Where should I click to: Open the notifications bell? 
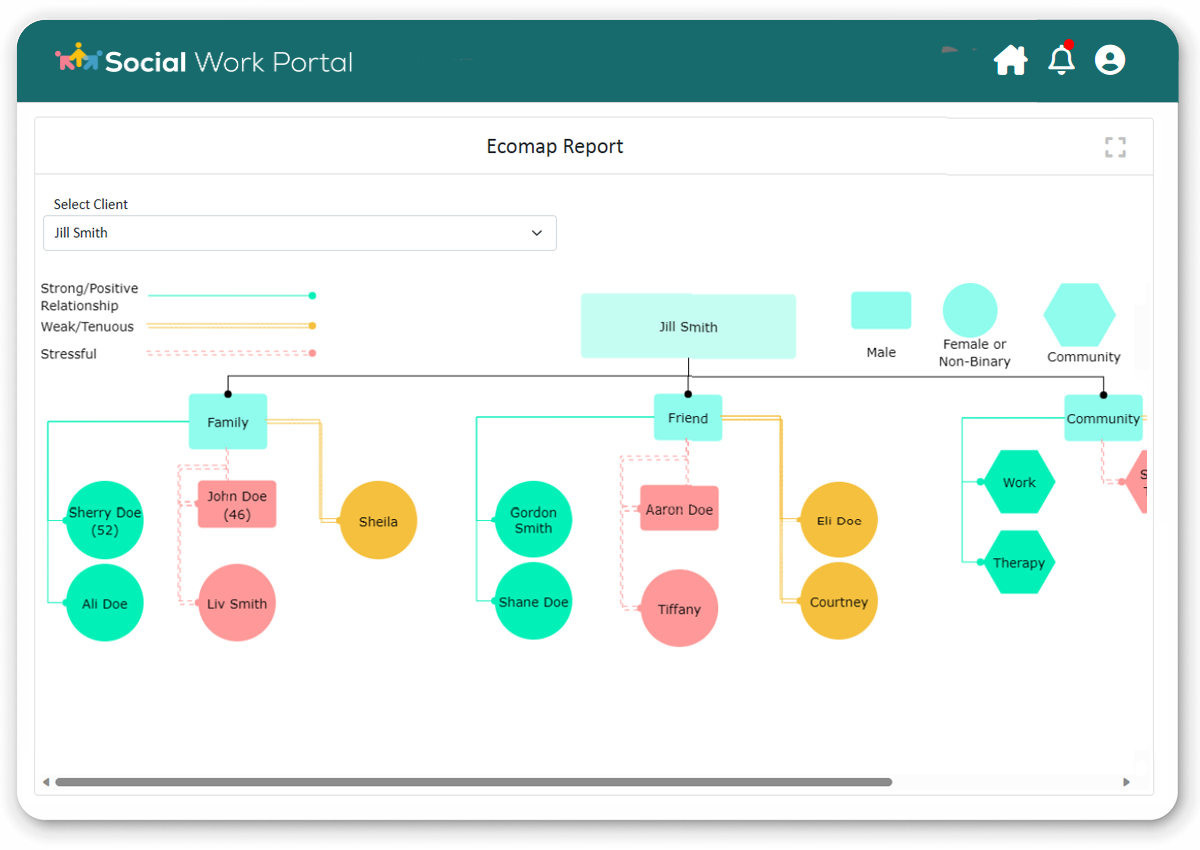(x=1061, y=61)
